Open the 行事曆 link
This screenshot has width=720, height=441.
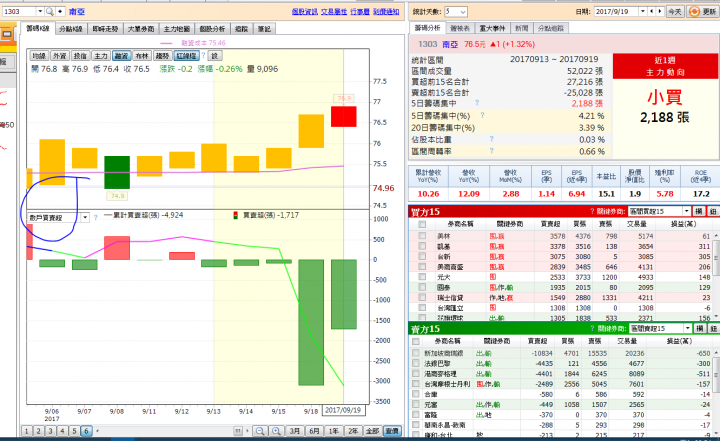360,11
